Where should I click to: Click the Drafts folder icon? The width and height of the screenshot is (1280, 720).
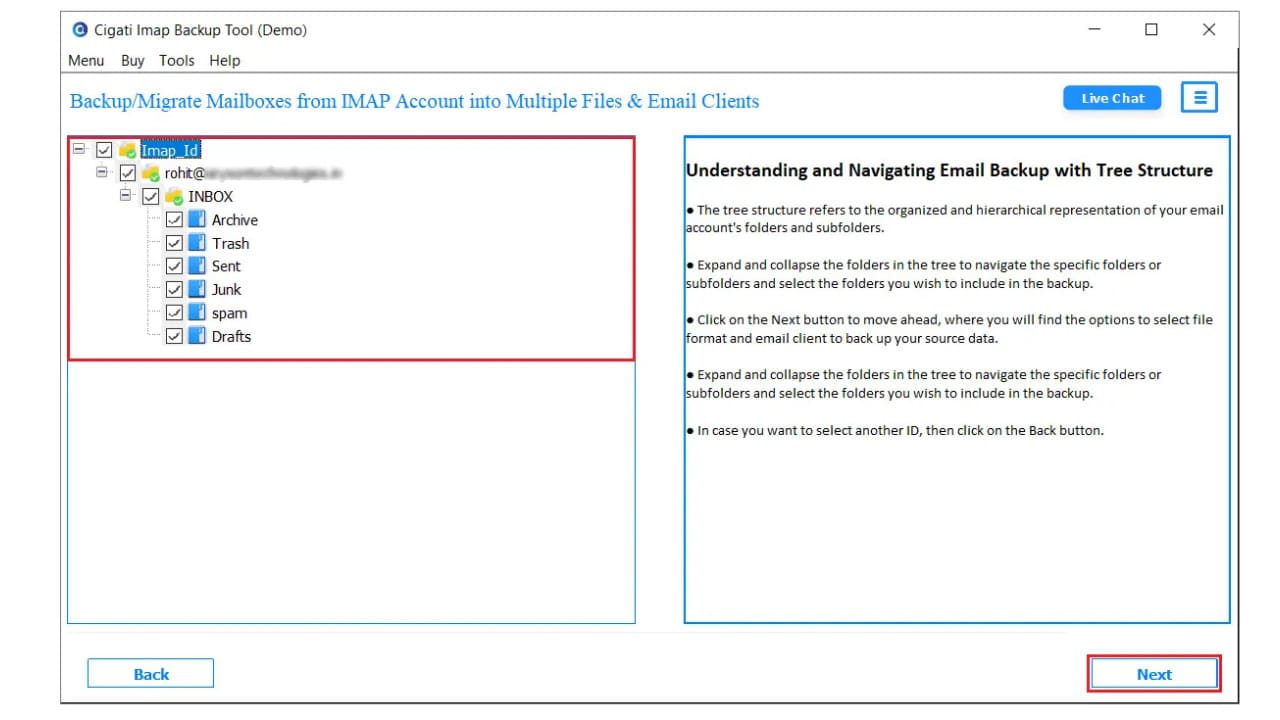click(197, 336)
